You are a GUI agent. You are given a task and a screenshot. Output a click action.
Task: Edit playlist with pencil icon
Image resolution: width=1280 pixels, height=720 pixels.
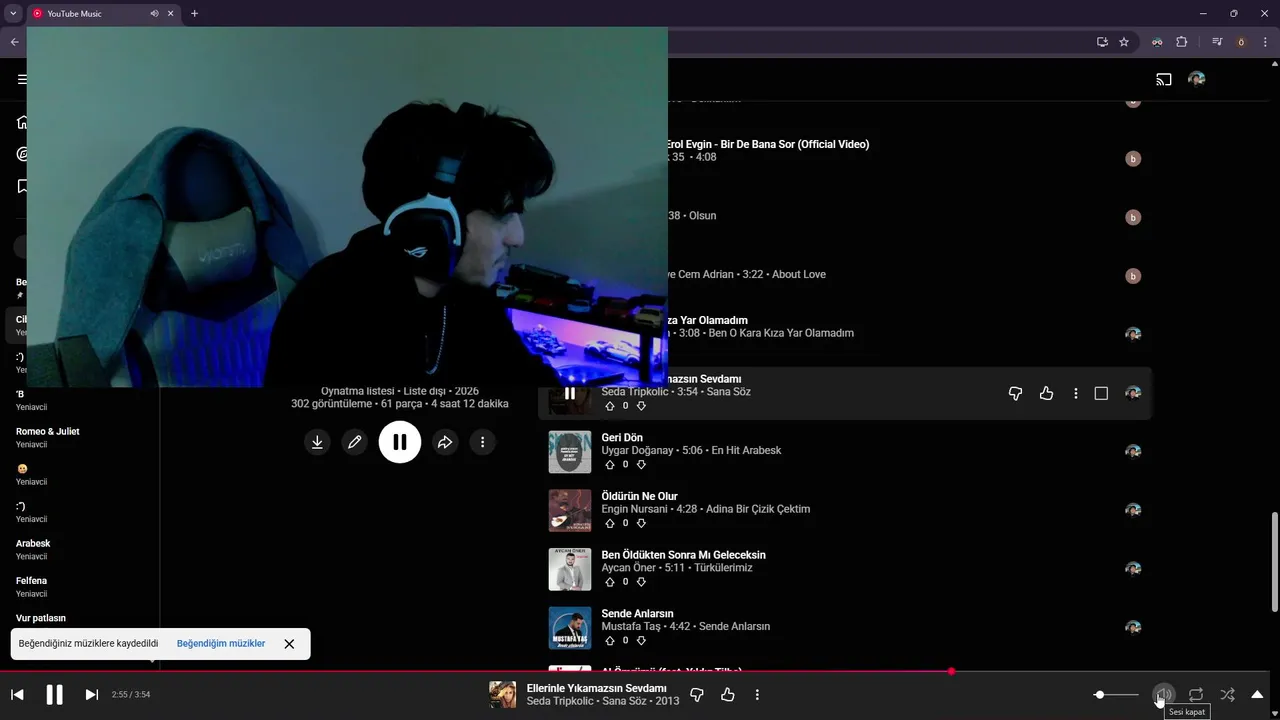pyautogui.click(x=354, y=442)
